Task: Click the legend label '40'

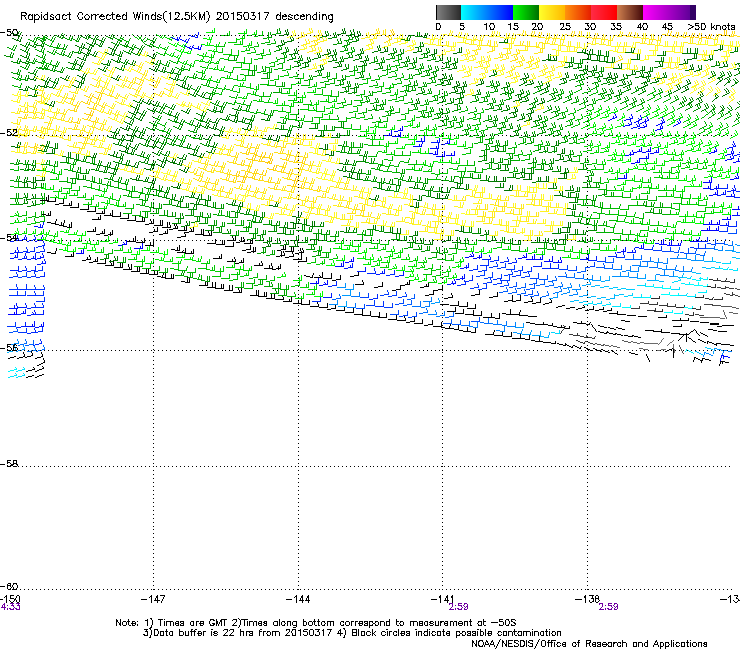Action: pyautogui.click(x=642, y=27)
